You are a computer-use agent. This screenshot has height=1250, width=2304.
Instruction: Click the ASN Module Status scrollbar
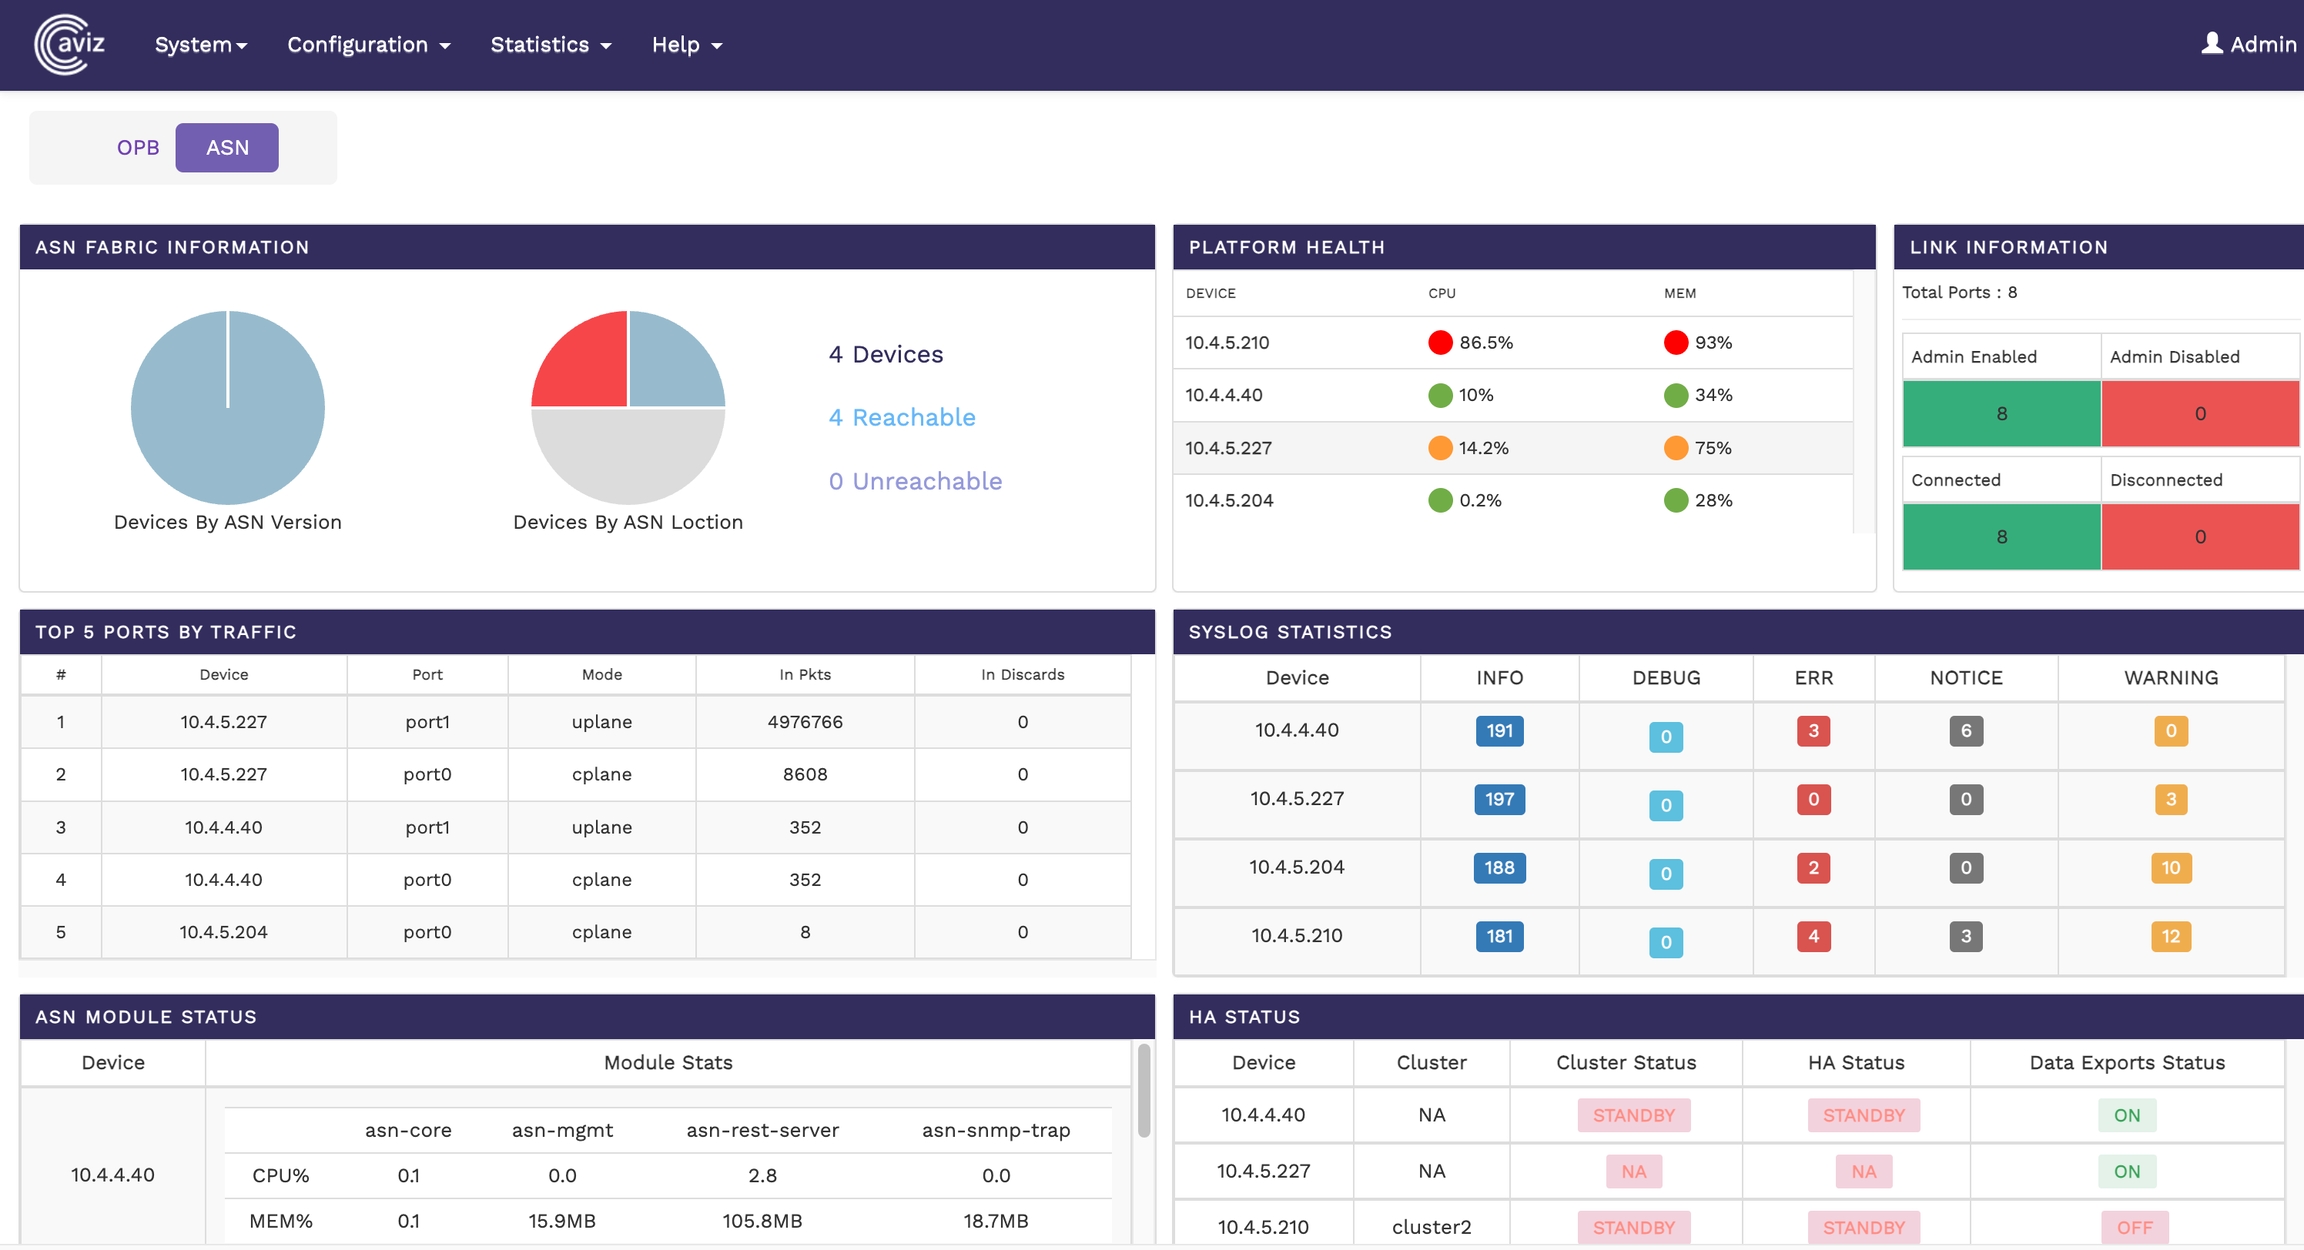pos(1143,1090)
